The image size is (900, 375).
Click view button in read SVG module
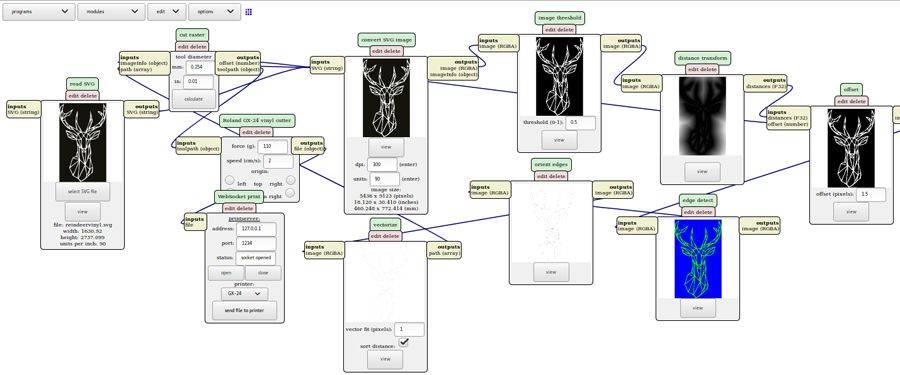(83, 211)
